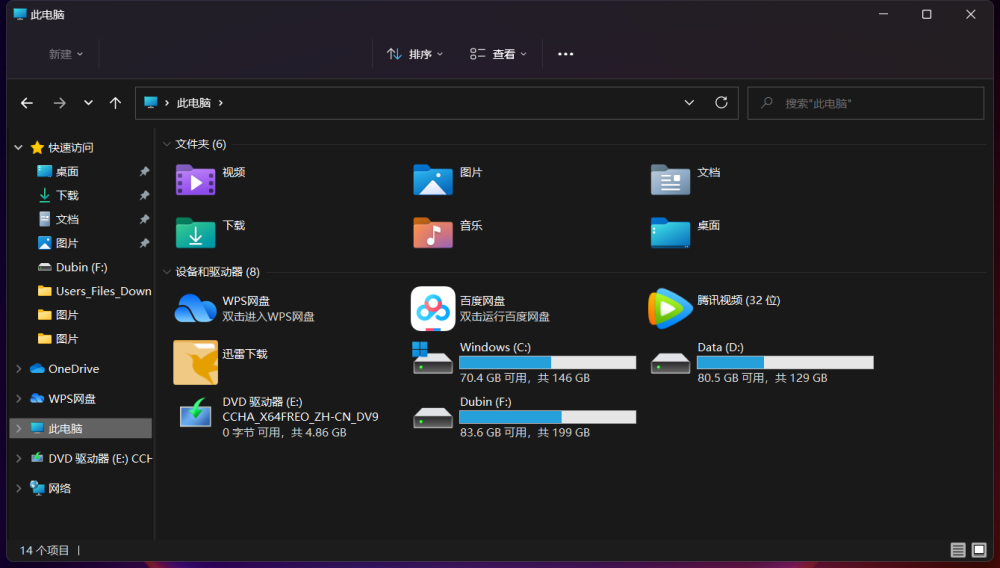Image resolution: width=1000 pixels, height=568 pixels.
Task: Refresh the current location
Action: [721, 103]
